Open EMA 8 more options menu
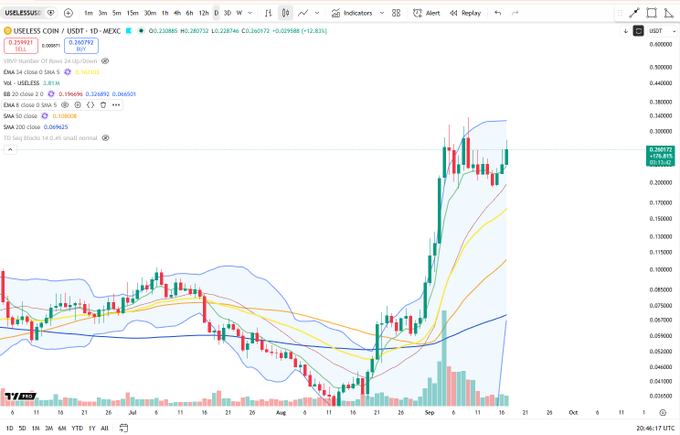Screen dimensions: 680x435 [x=116, y=105]
